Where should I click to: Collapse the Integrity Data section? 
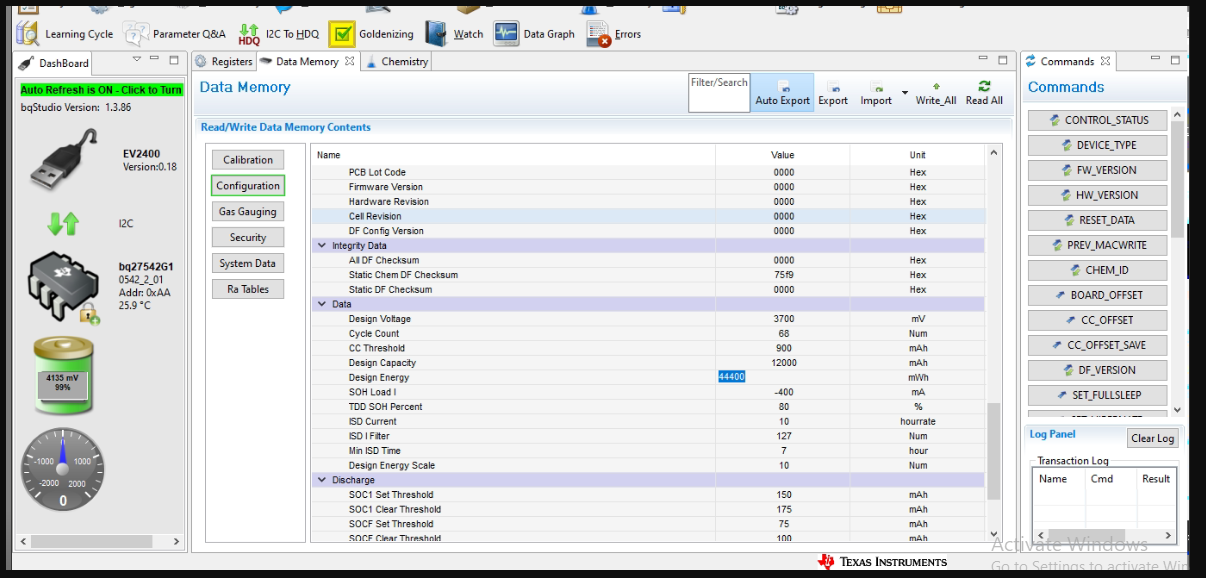[322, 245]
